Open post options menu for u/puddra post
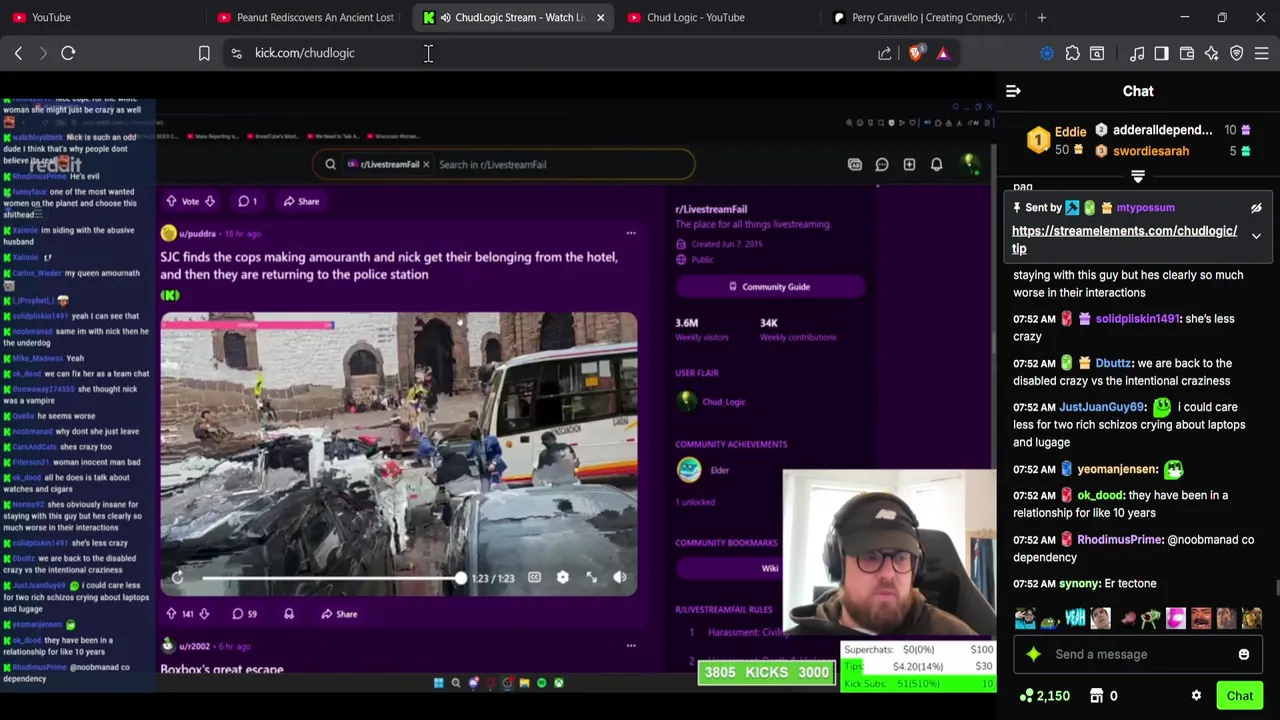Viewport: 1280px width, 720px height. coord(631,233)
